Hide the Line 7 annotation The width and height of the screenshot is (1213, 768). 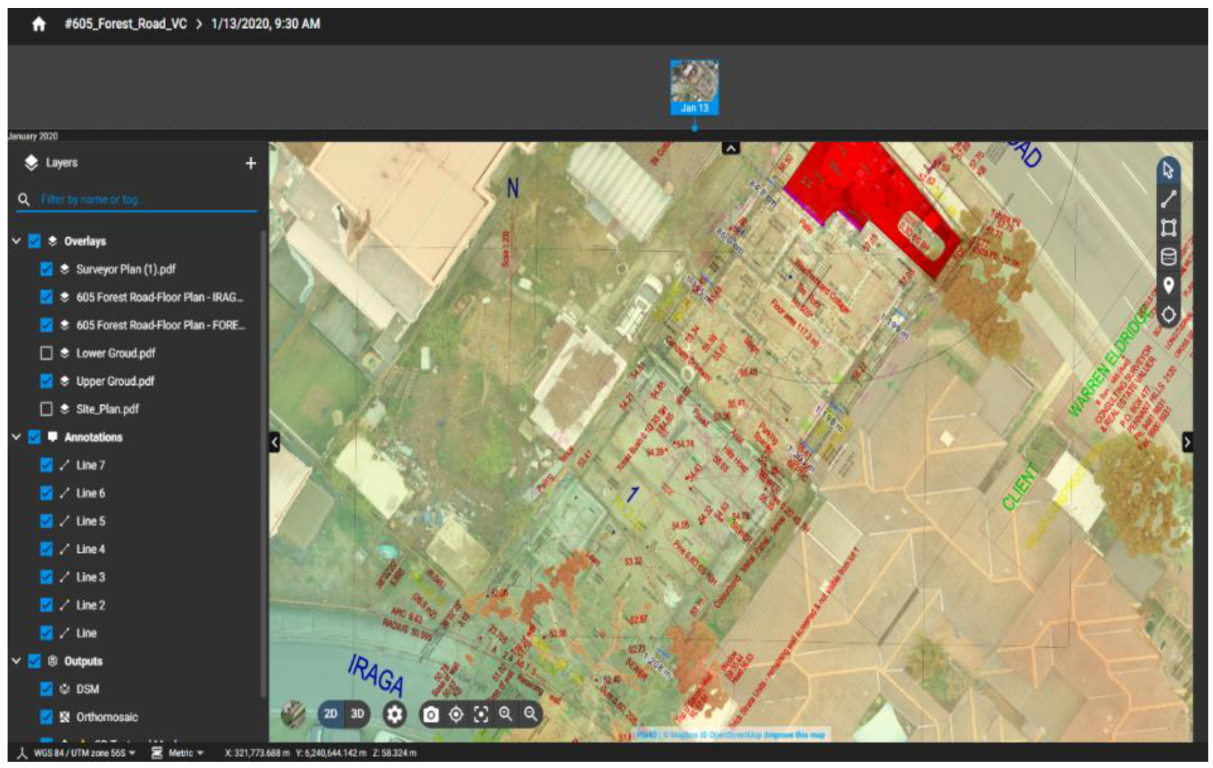pos(46,465)
